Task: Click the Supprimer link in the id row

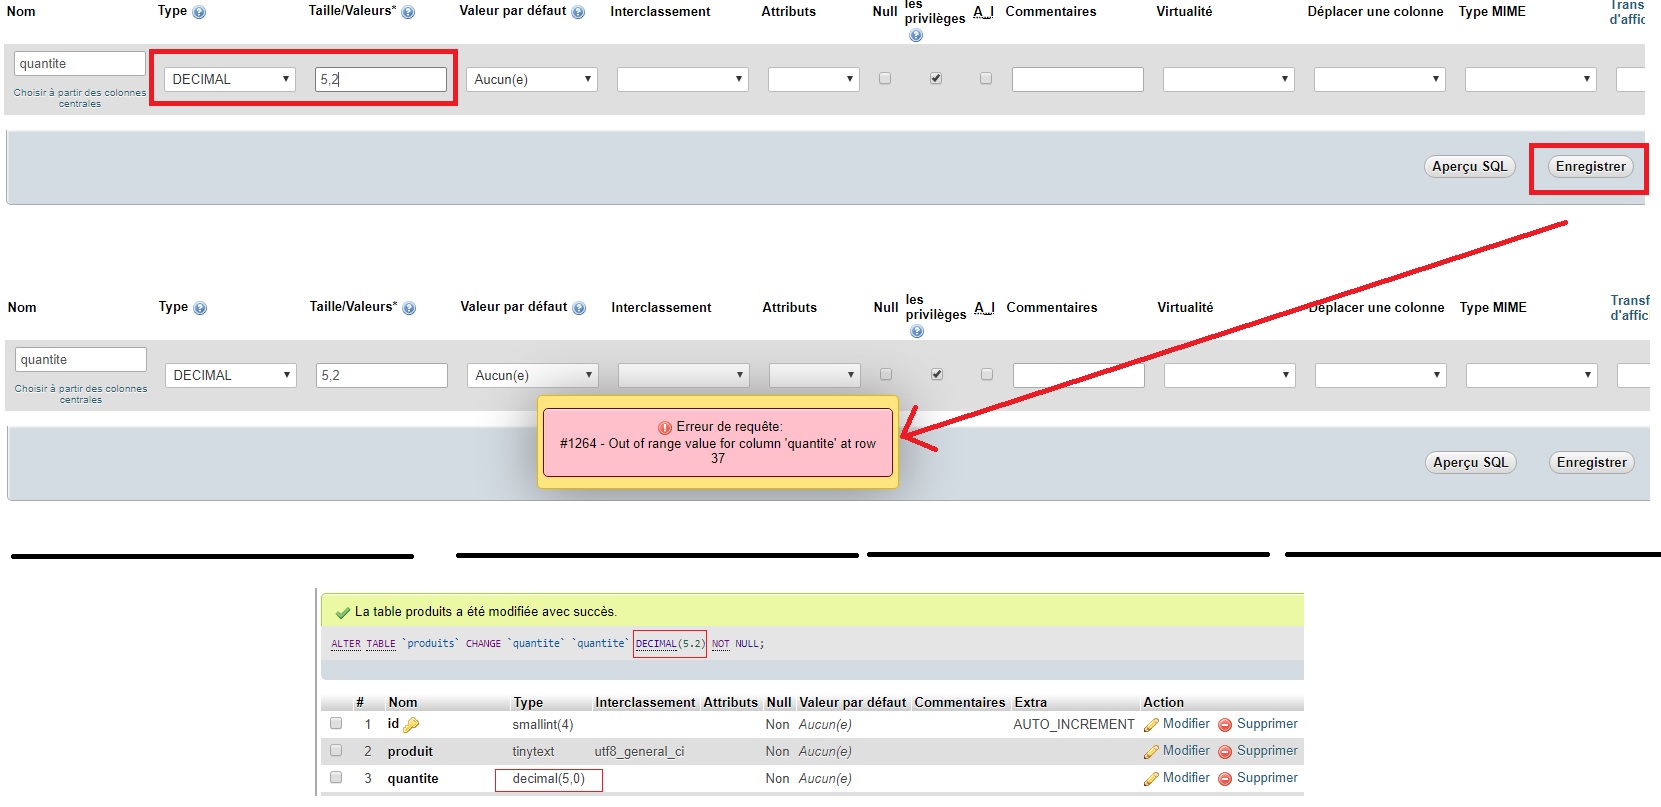Action: 1267,724
